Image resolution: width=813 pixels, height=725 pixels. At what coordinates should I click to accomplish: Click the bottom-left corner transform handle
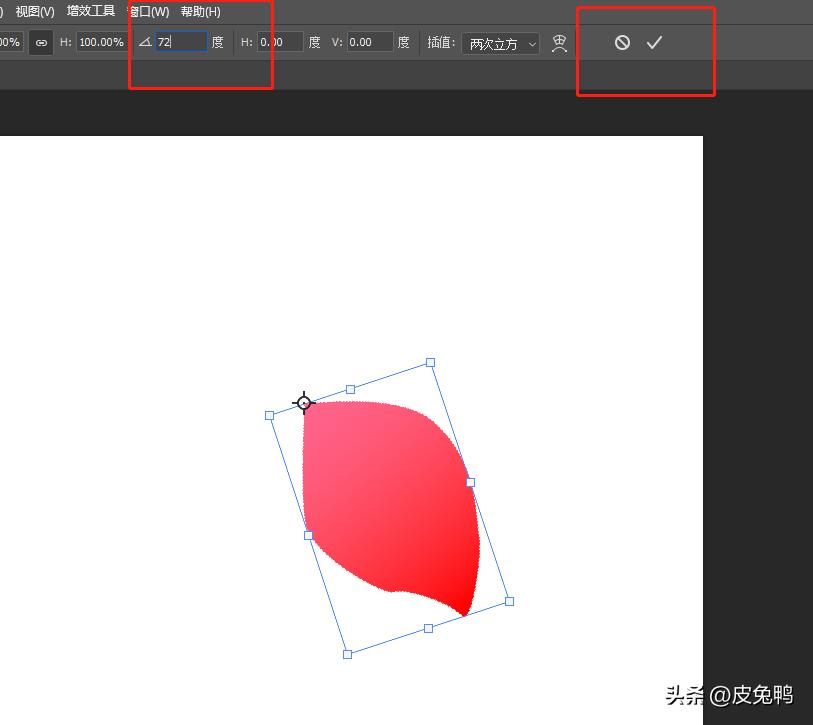click(x=347, y=654)
